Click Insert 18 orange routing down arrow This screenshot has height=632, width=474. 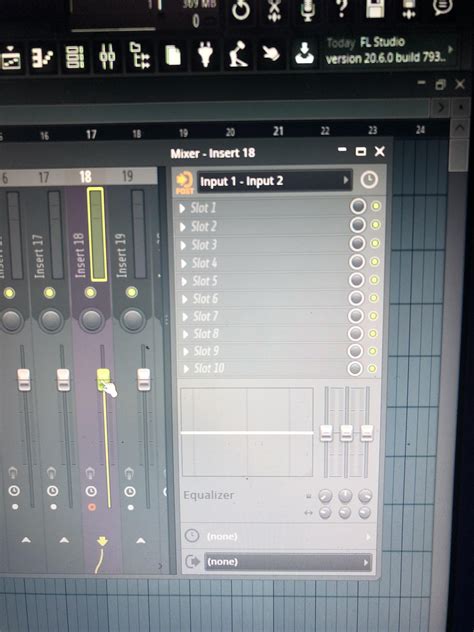pos(102,541)
